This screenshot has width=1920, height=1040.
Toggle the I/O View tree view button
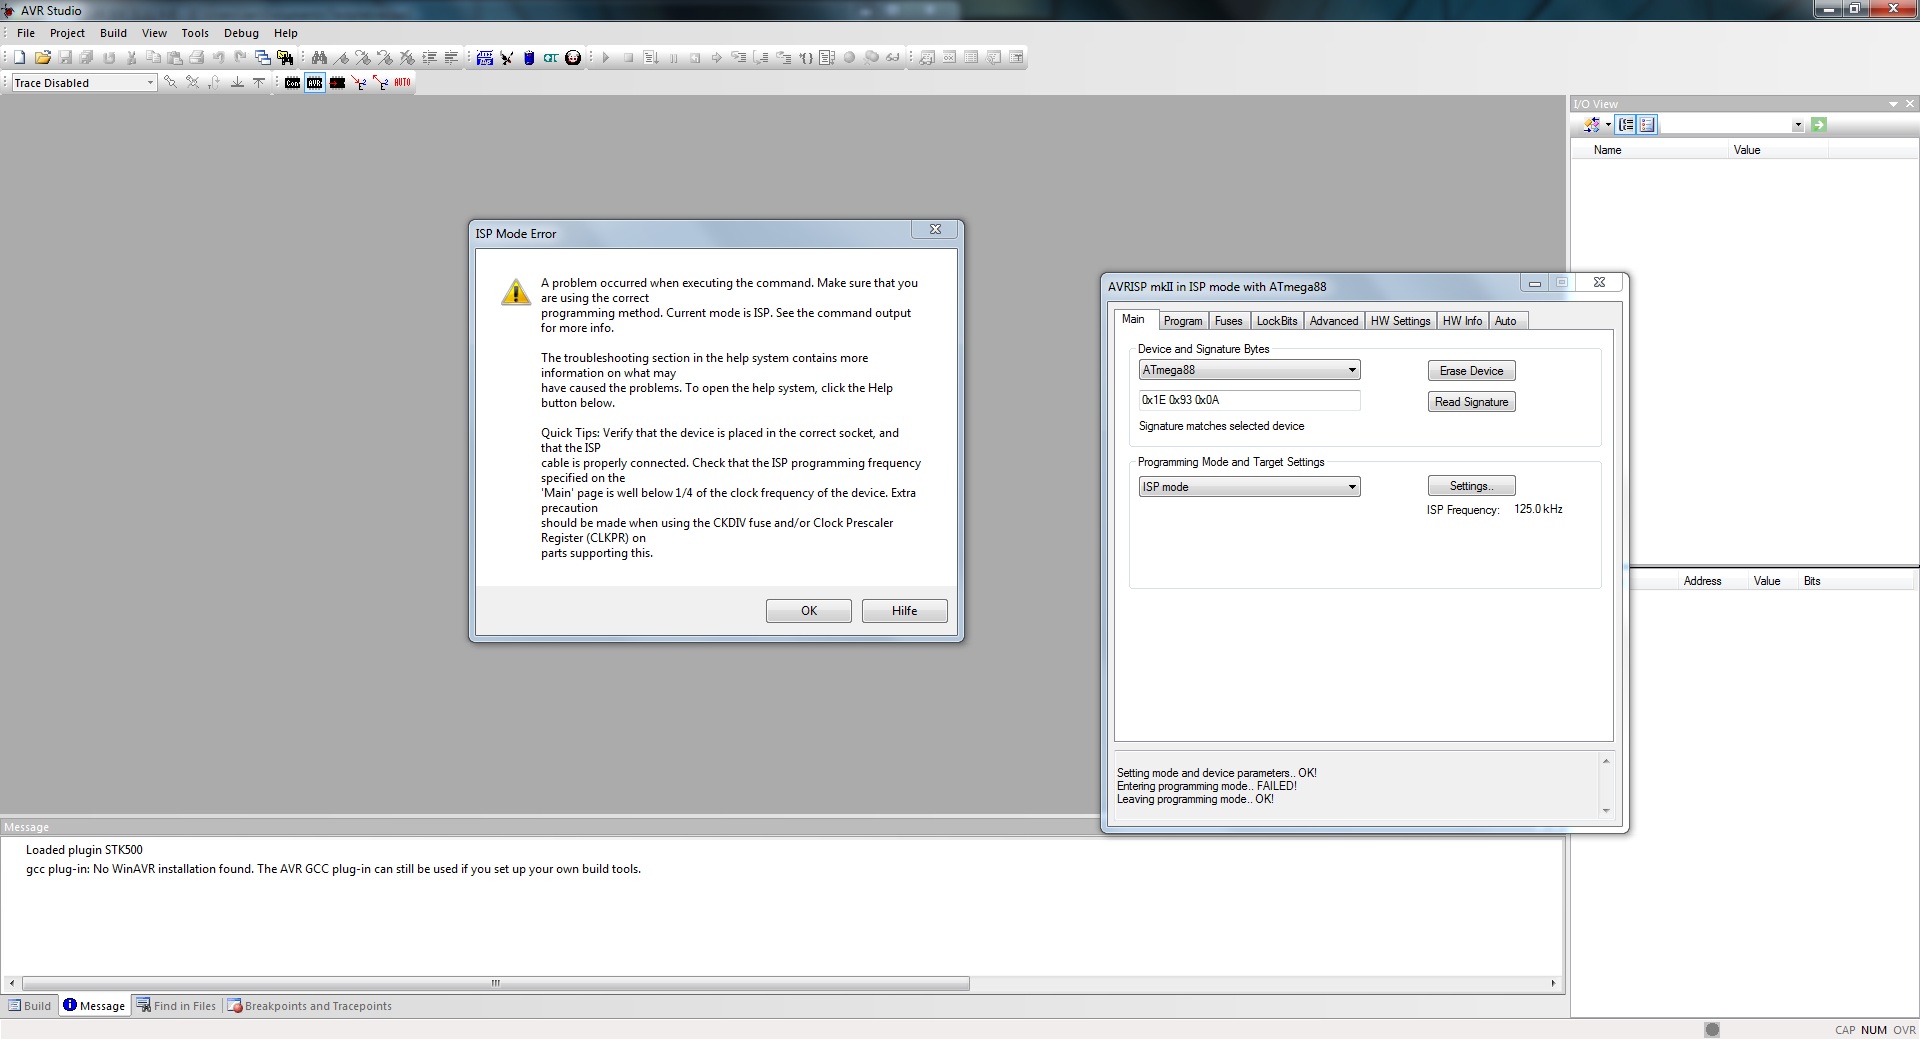(x=1626, y=125)
